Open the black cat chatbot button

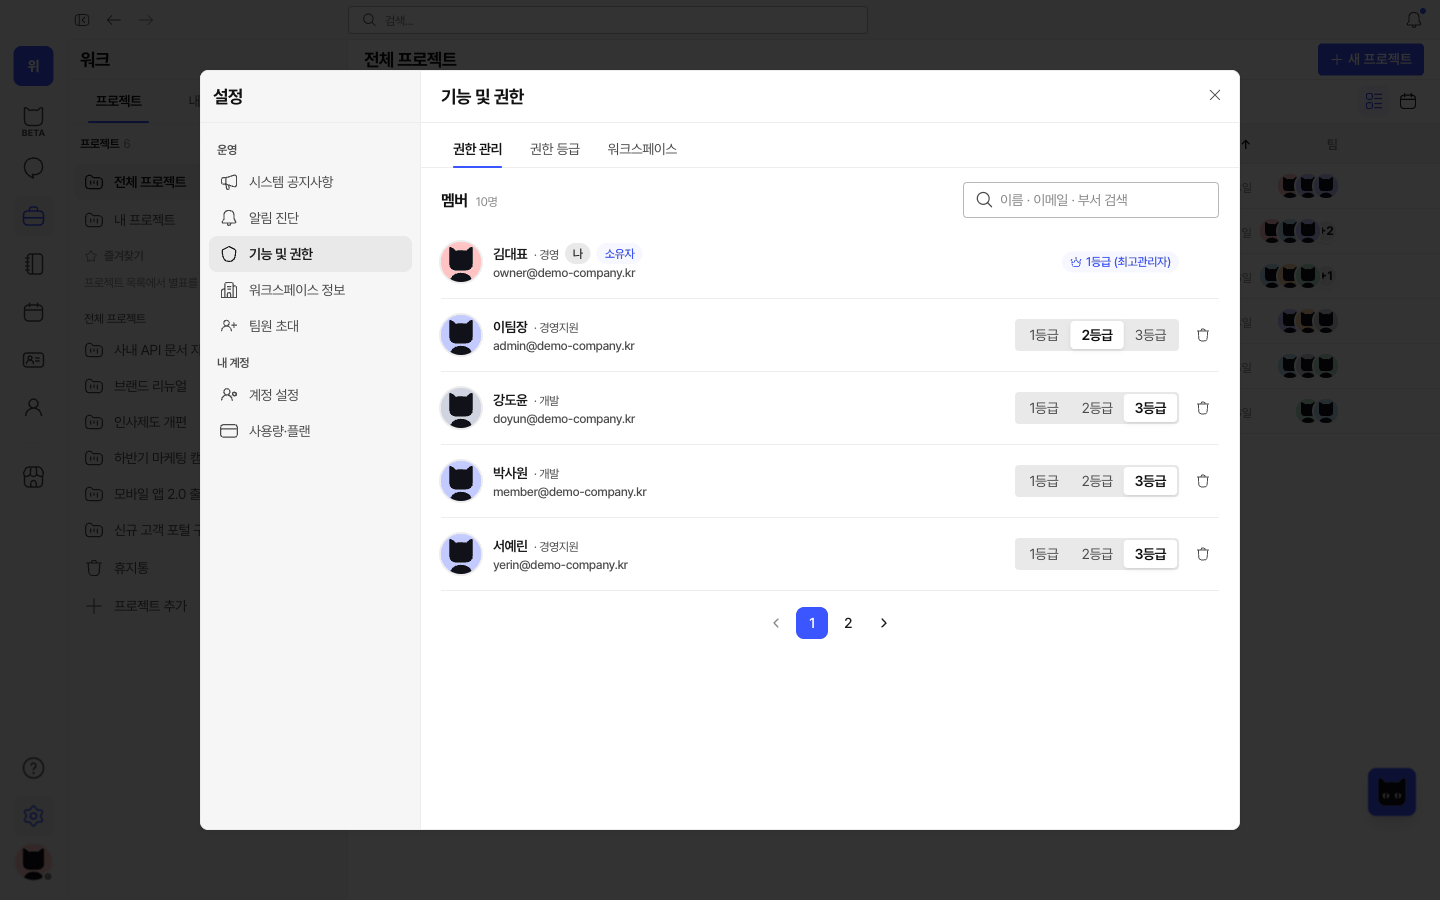tap(1392, 792)
